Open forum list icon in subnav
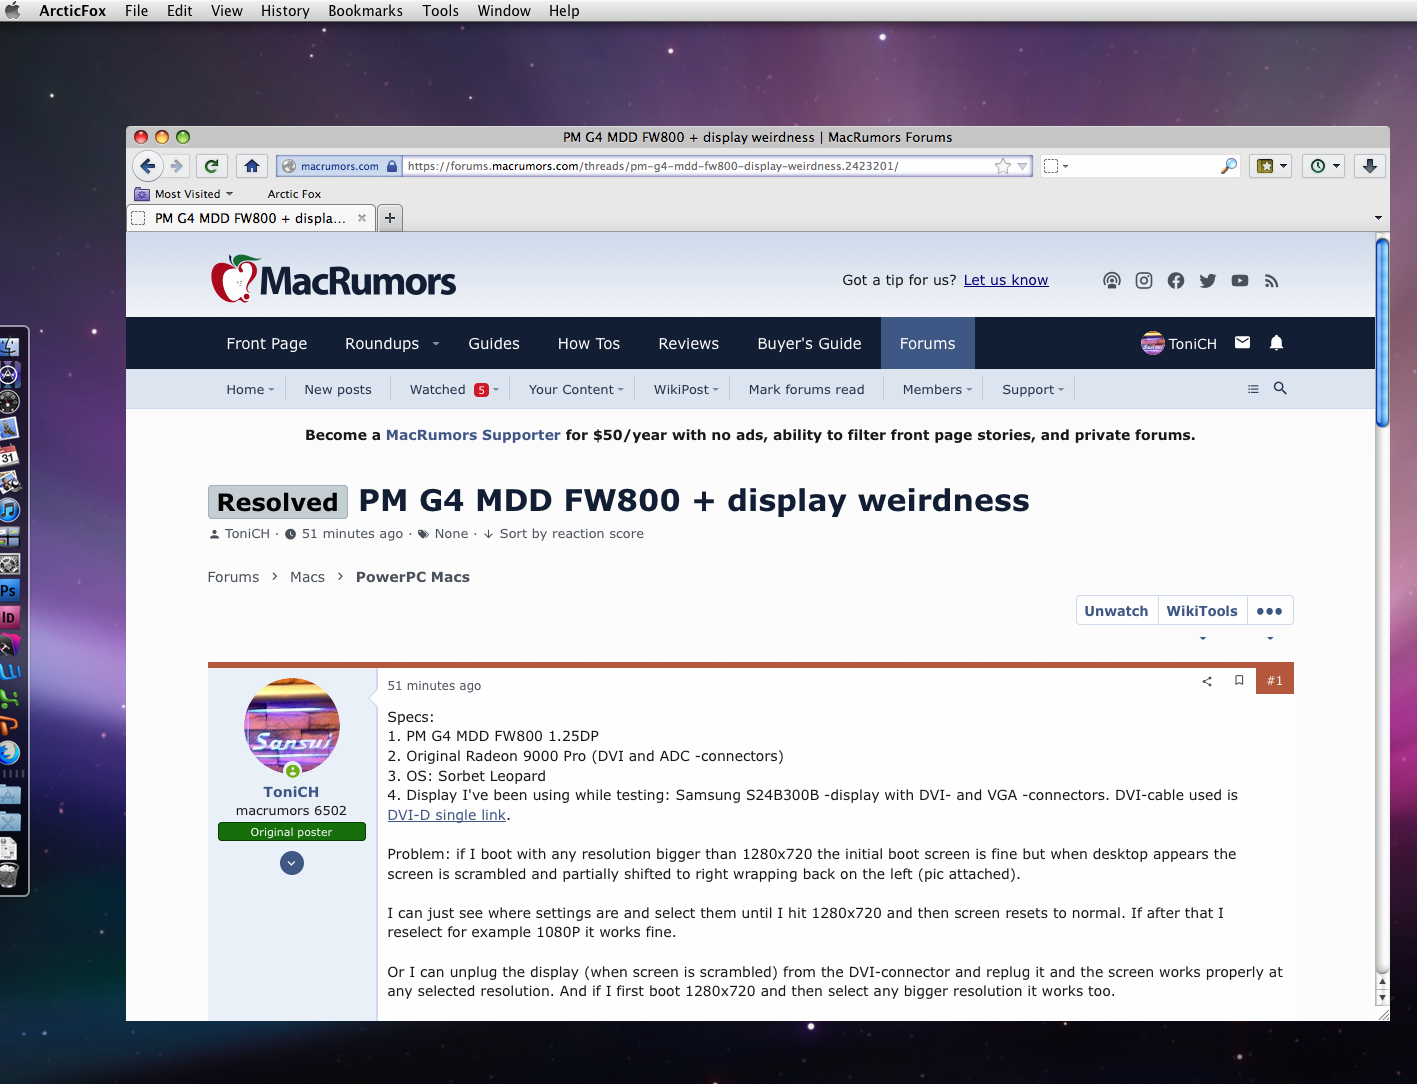The image size is (1417, 1084). click(1253, 389)
